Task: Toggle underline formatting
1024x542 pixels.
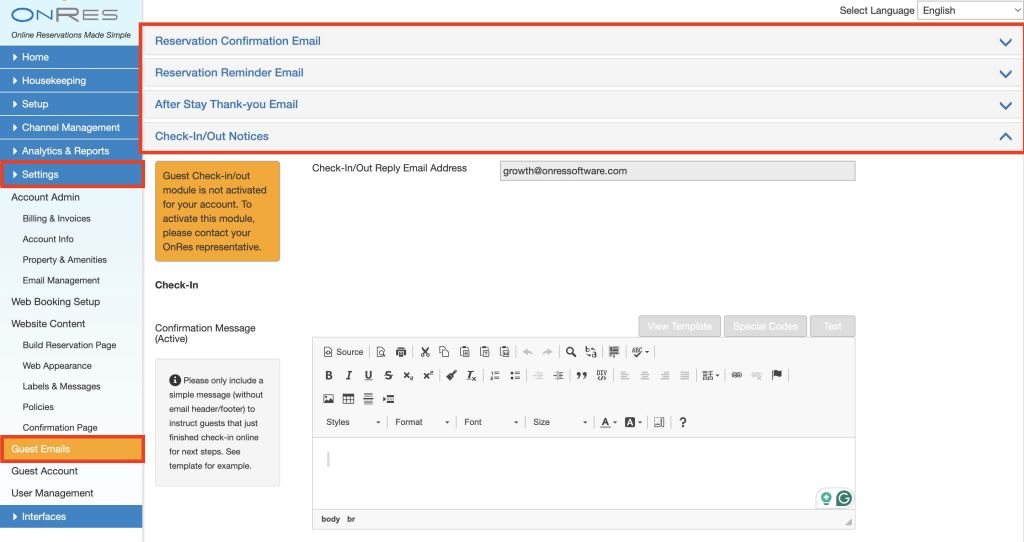Action: 368,375
